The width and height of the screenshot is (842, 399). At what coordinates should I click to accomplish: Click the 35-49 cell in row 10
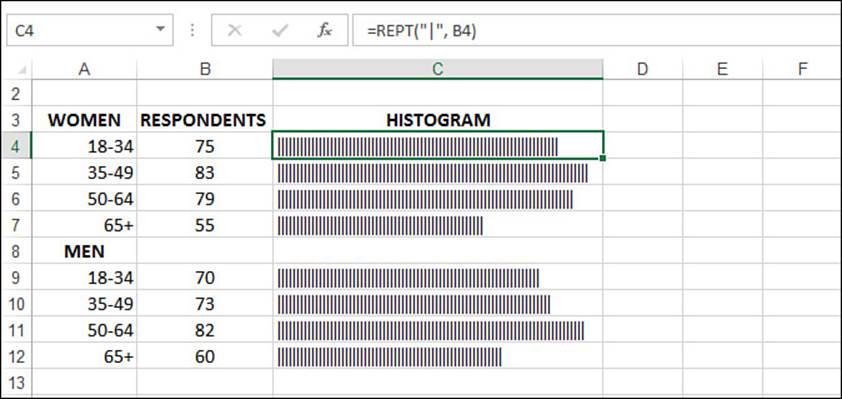coord(84,304)
